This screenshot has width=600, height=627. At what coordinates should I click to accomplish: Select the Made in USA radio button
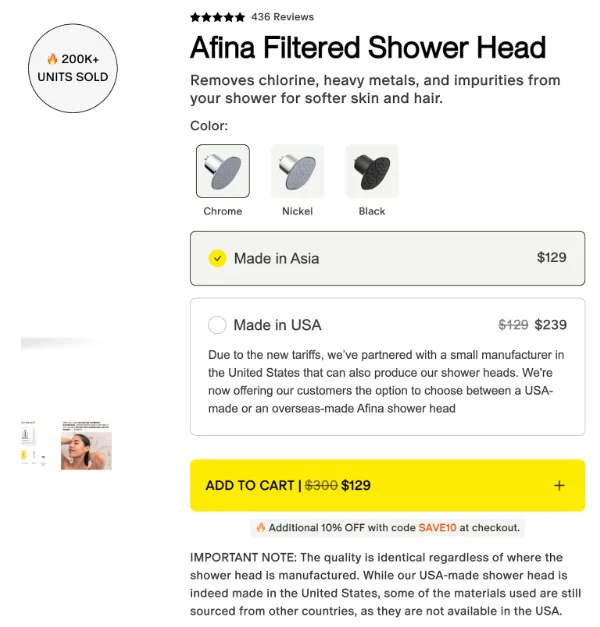tap(217, 325)
